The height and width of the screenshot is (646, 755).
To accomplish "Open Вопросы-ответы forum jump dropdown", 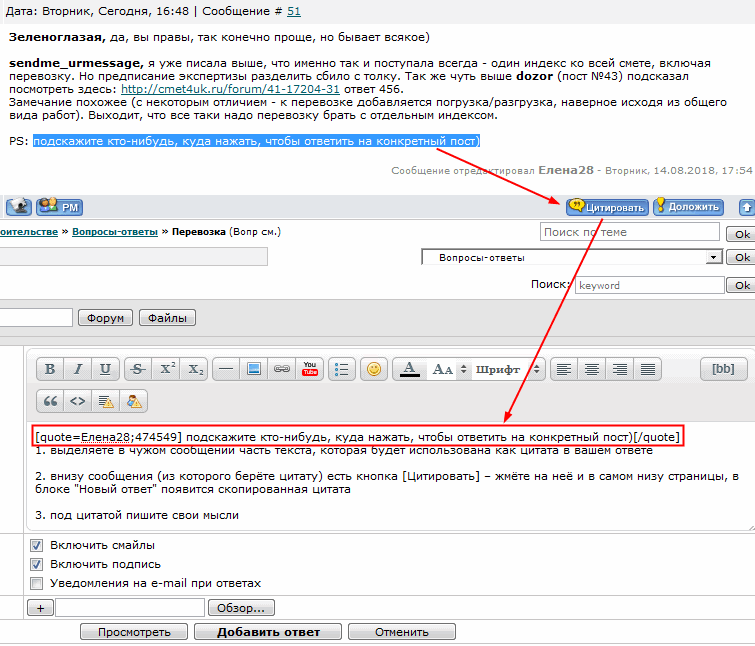I will [572, 257].
